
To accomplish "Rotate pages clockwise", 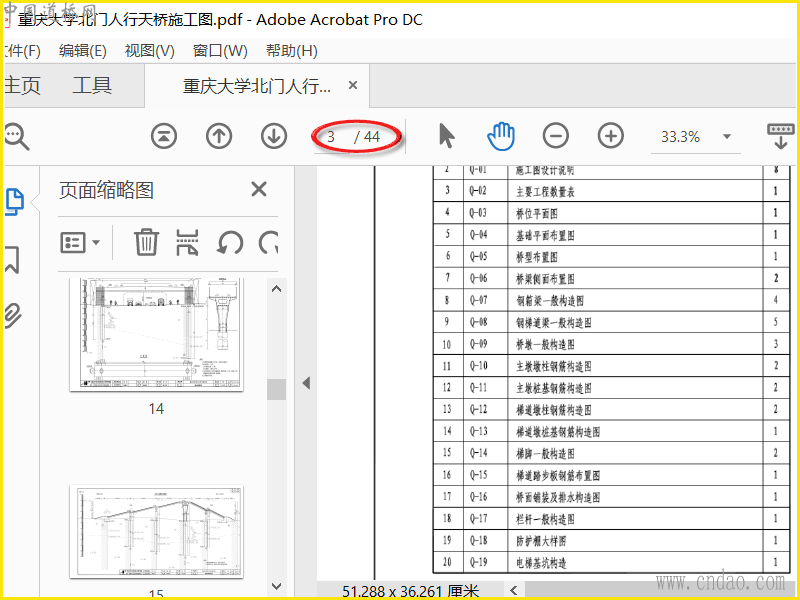I will 268,243.
